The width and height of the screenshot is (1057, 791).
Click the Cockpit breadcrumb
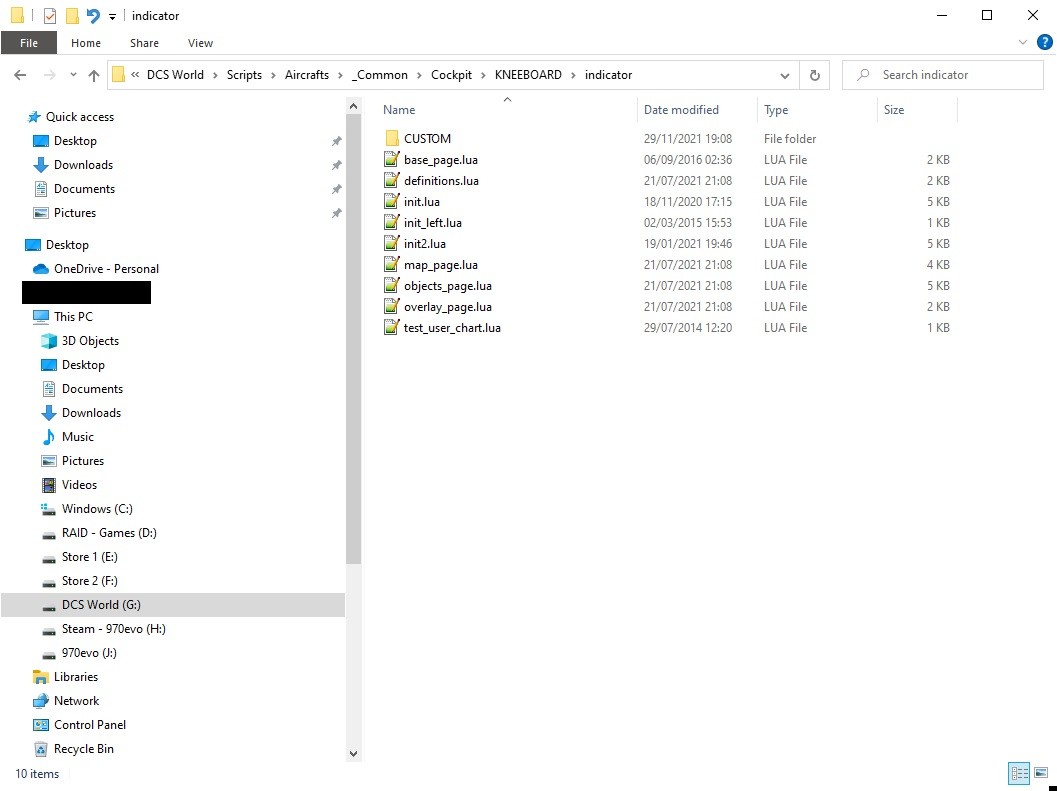point(451,75)
